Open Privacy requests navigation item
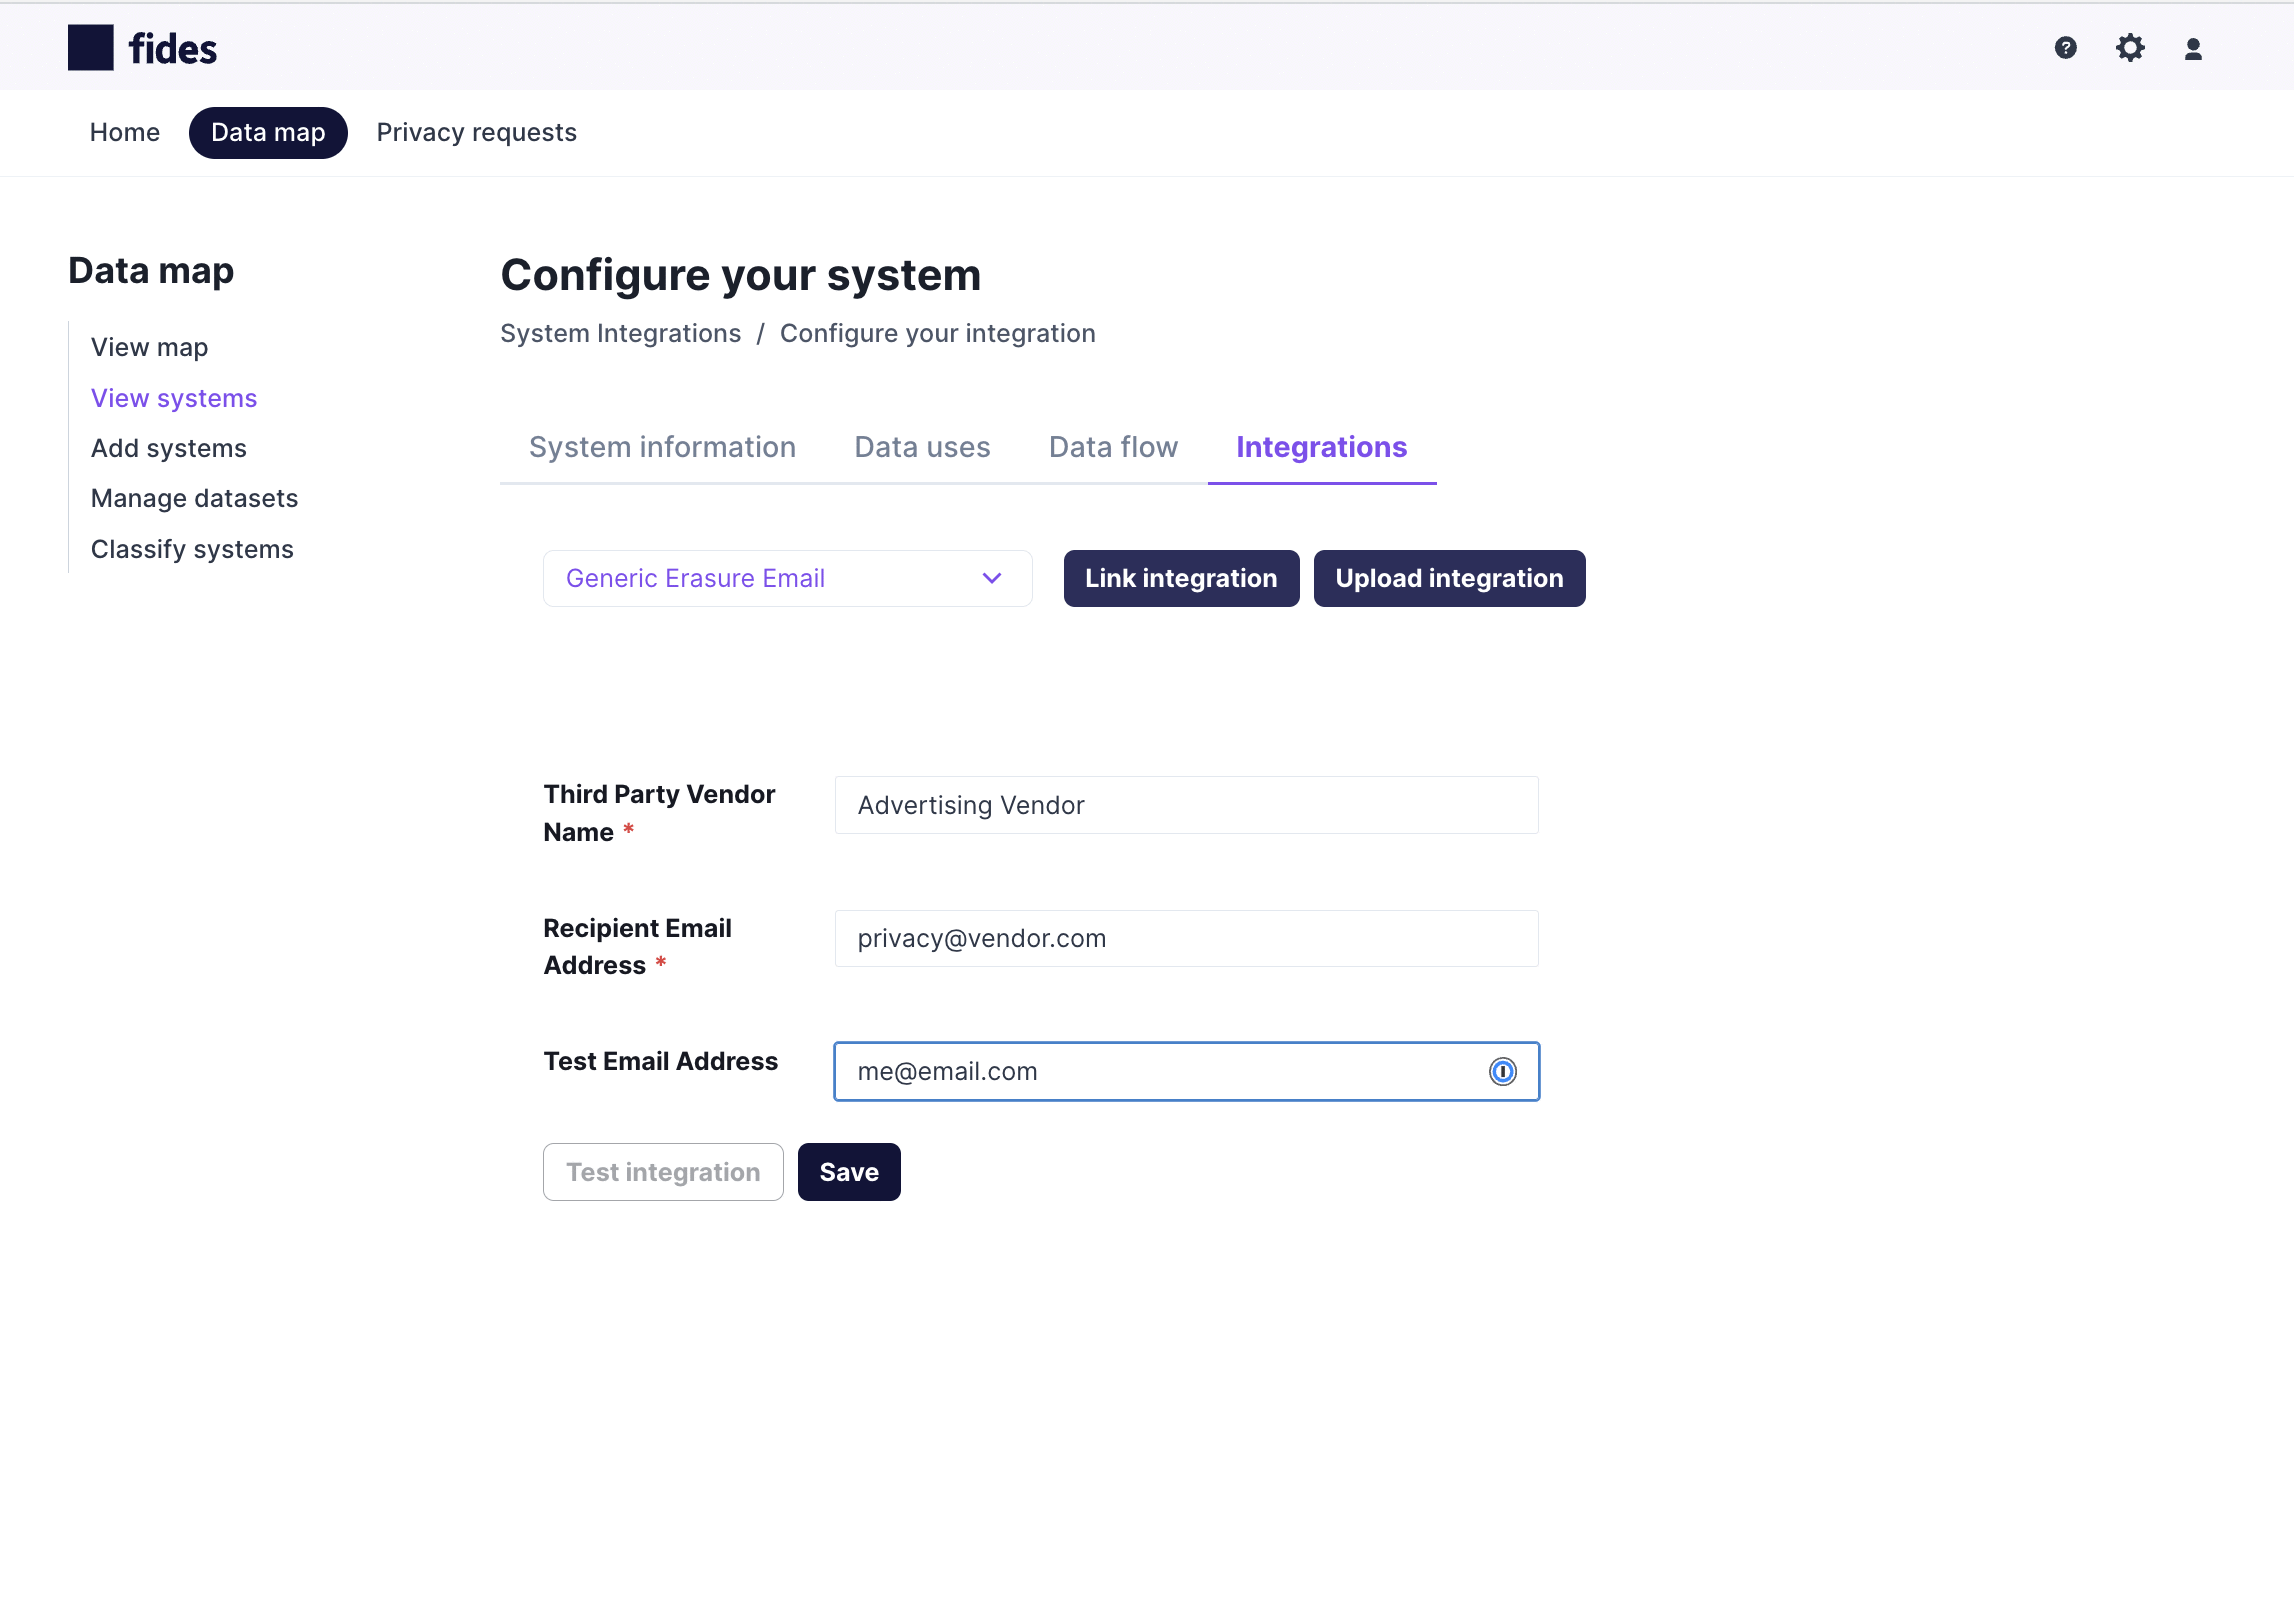The image size is (2294, 1614). pyautogui.click(x=477, y=132)
